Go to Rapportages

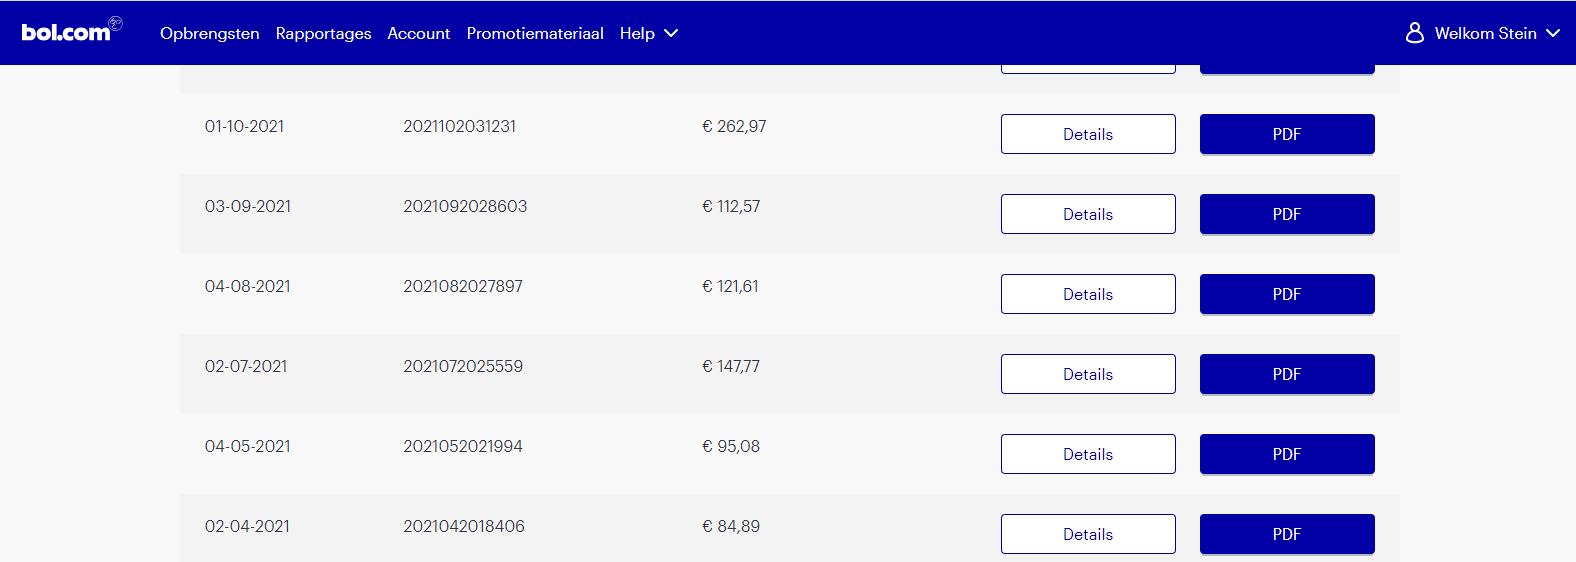point(323,33)
